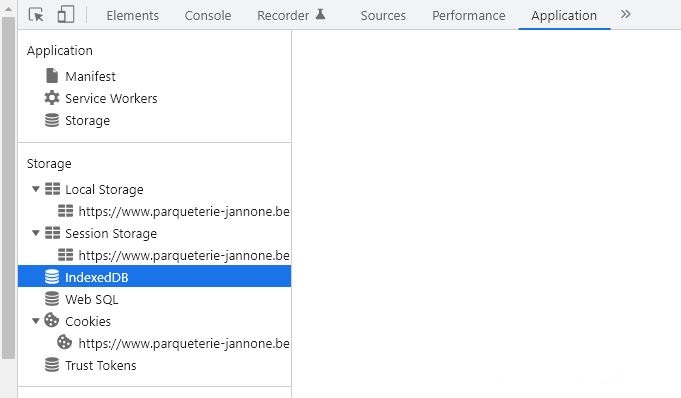This screenshot has height=398, width=681.
Task: Toggle the device toolbar icon
Action: pyautogui.click(x=66, y=14)
